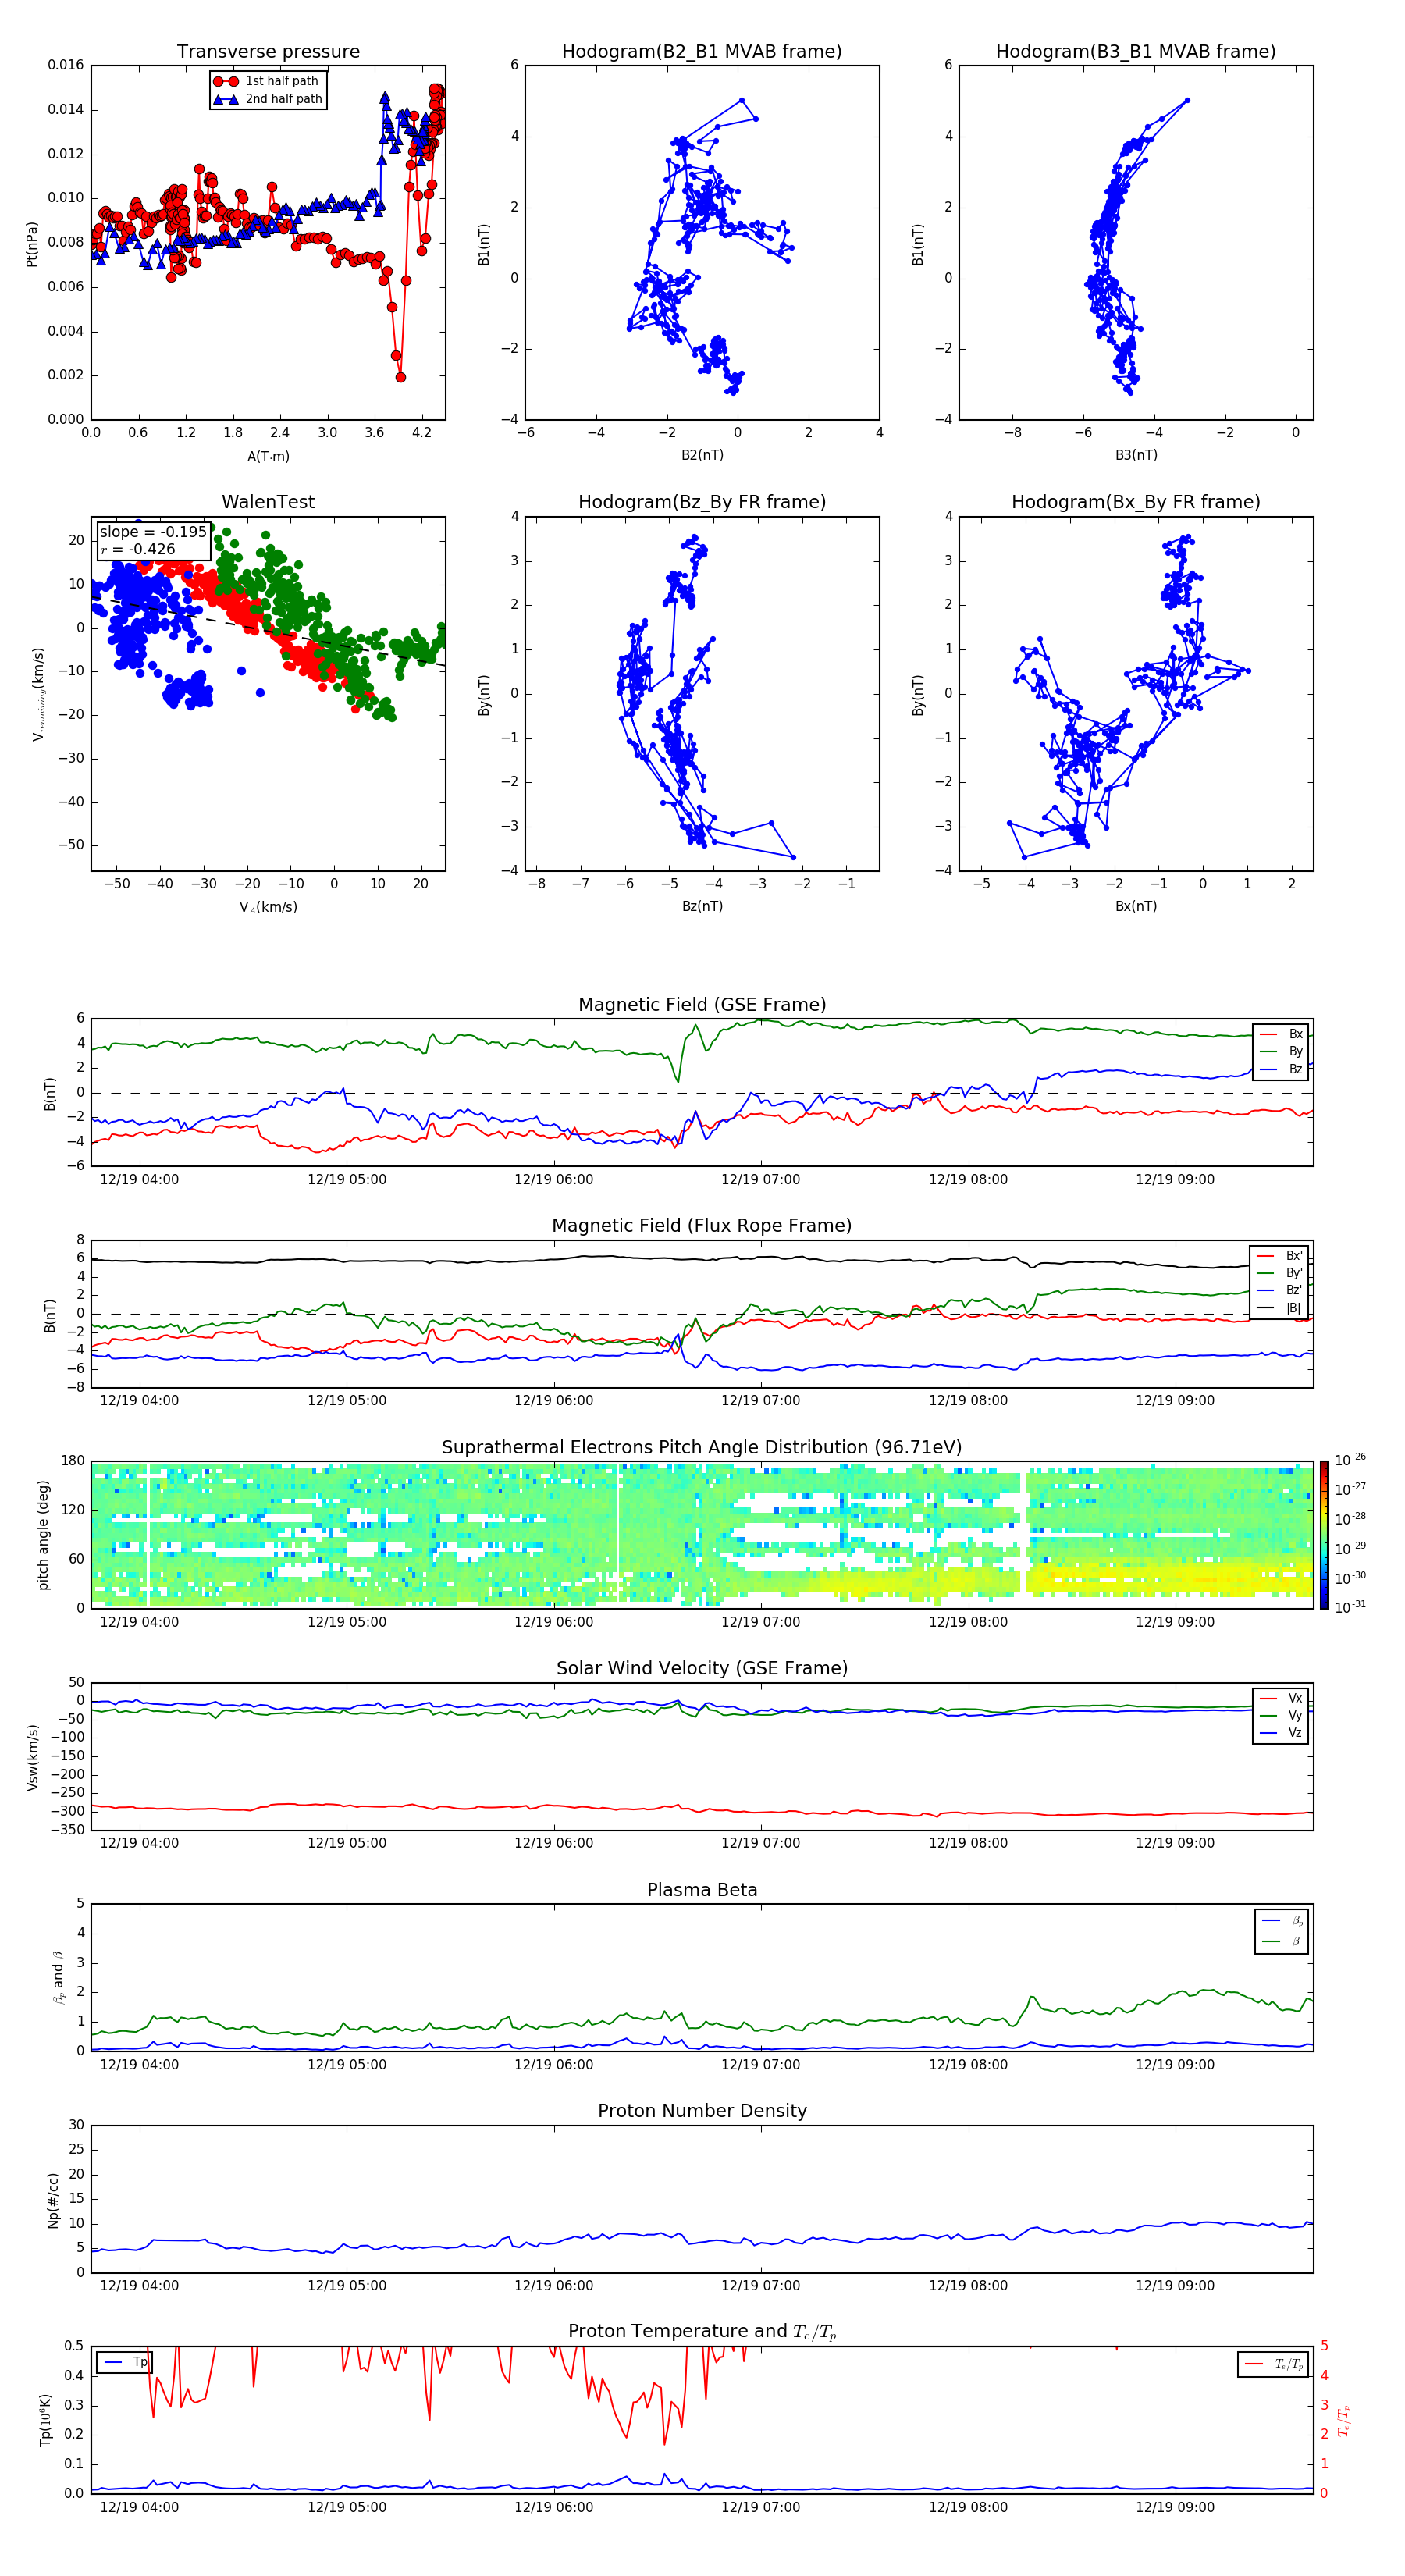Click the Bz' legend entry in Flux Rope plot
This screenshot has width=1405, height=2576.
[x=1279, y=1290]
